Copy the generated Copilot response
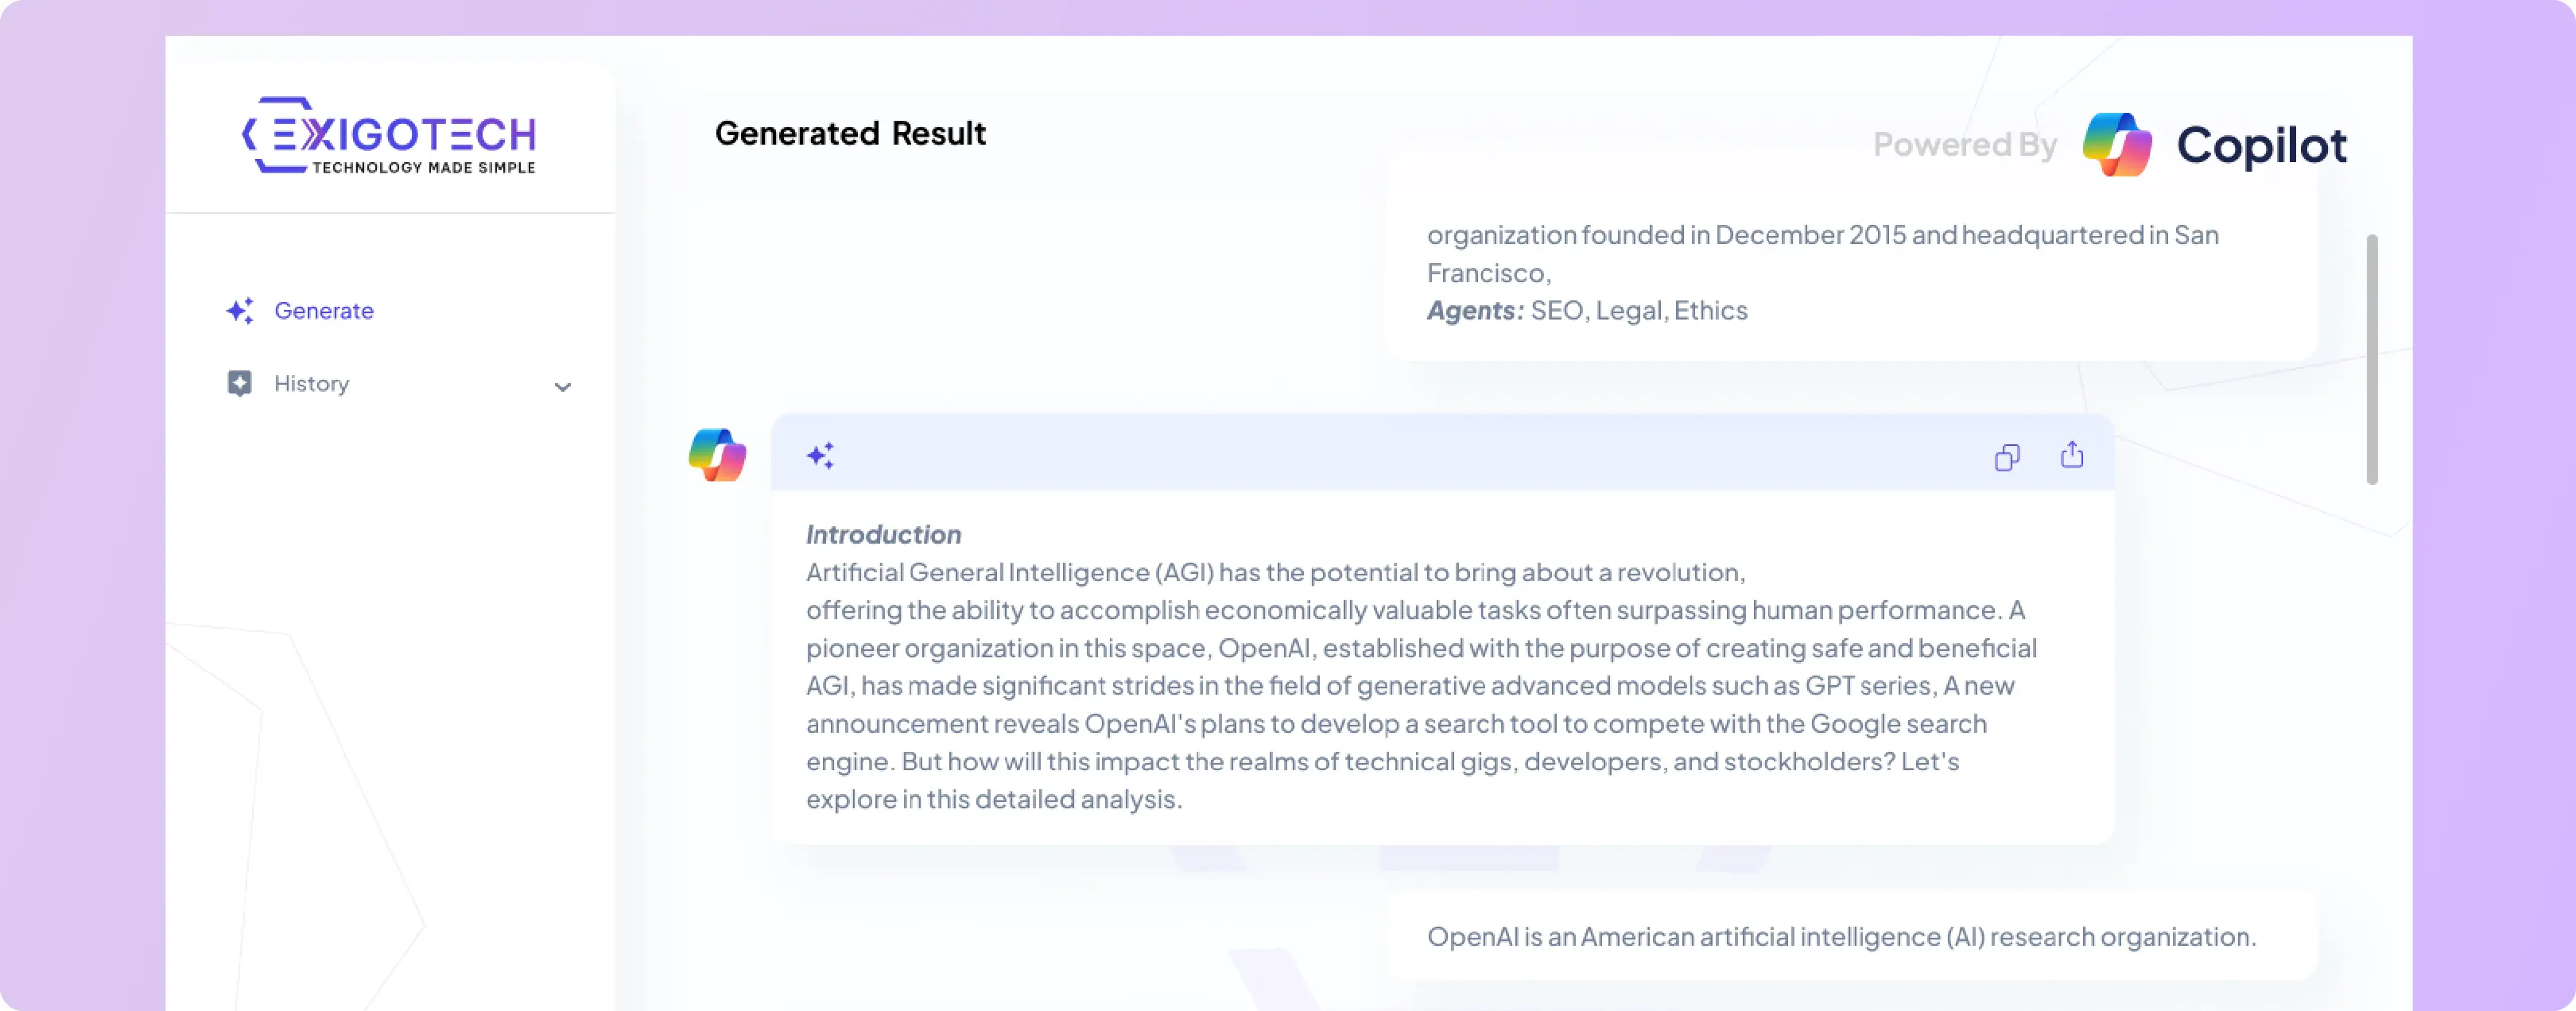 point(2007,456)
